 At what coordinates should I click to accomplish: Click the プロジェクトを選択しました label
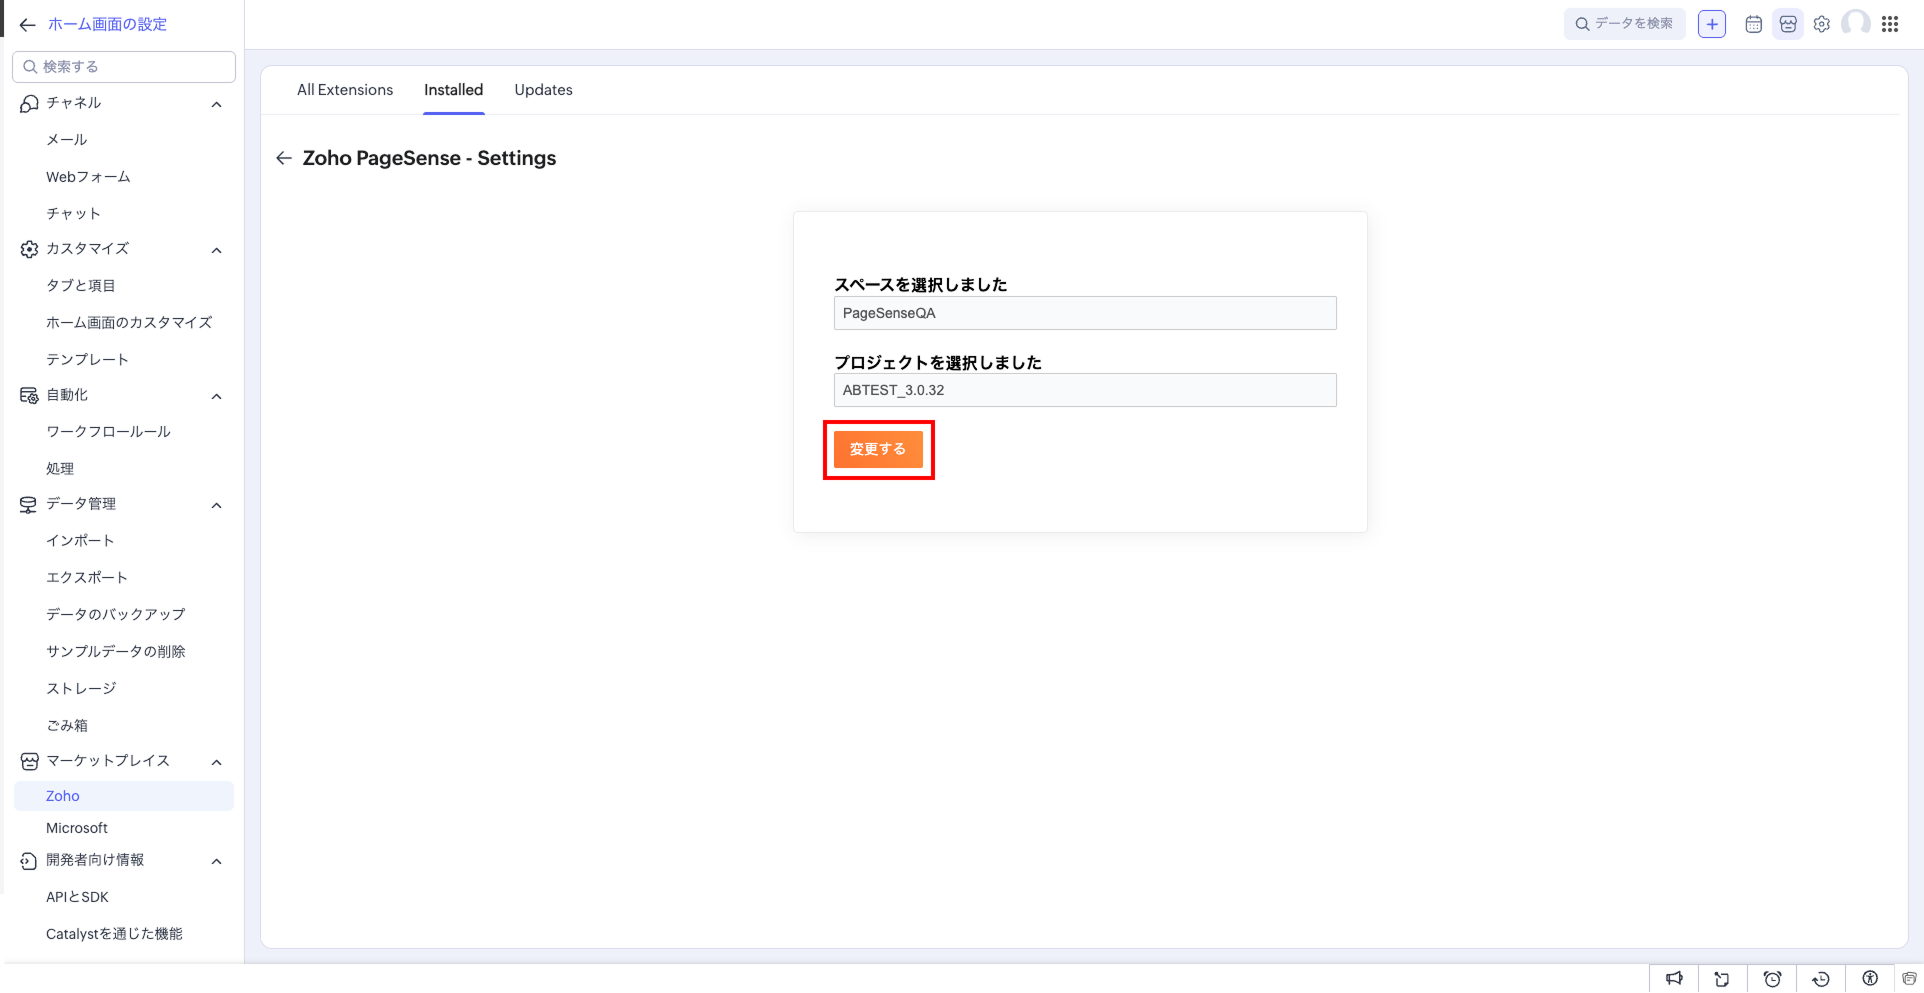click(x=938, y=363)
